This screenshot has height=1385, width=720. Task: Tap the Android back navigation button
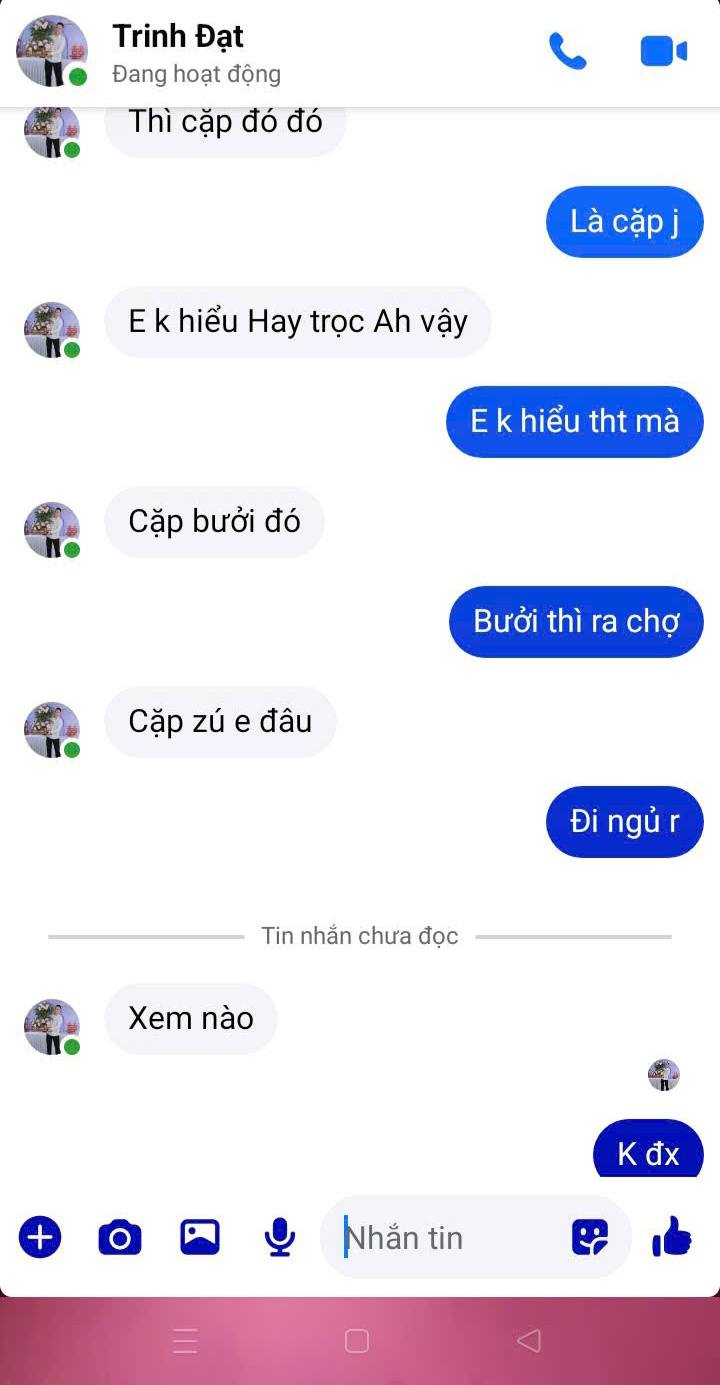529,1340
